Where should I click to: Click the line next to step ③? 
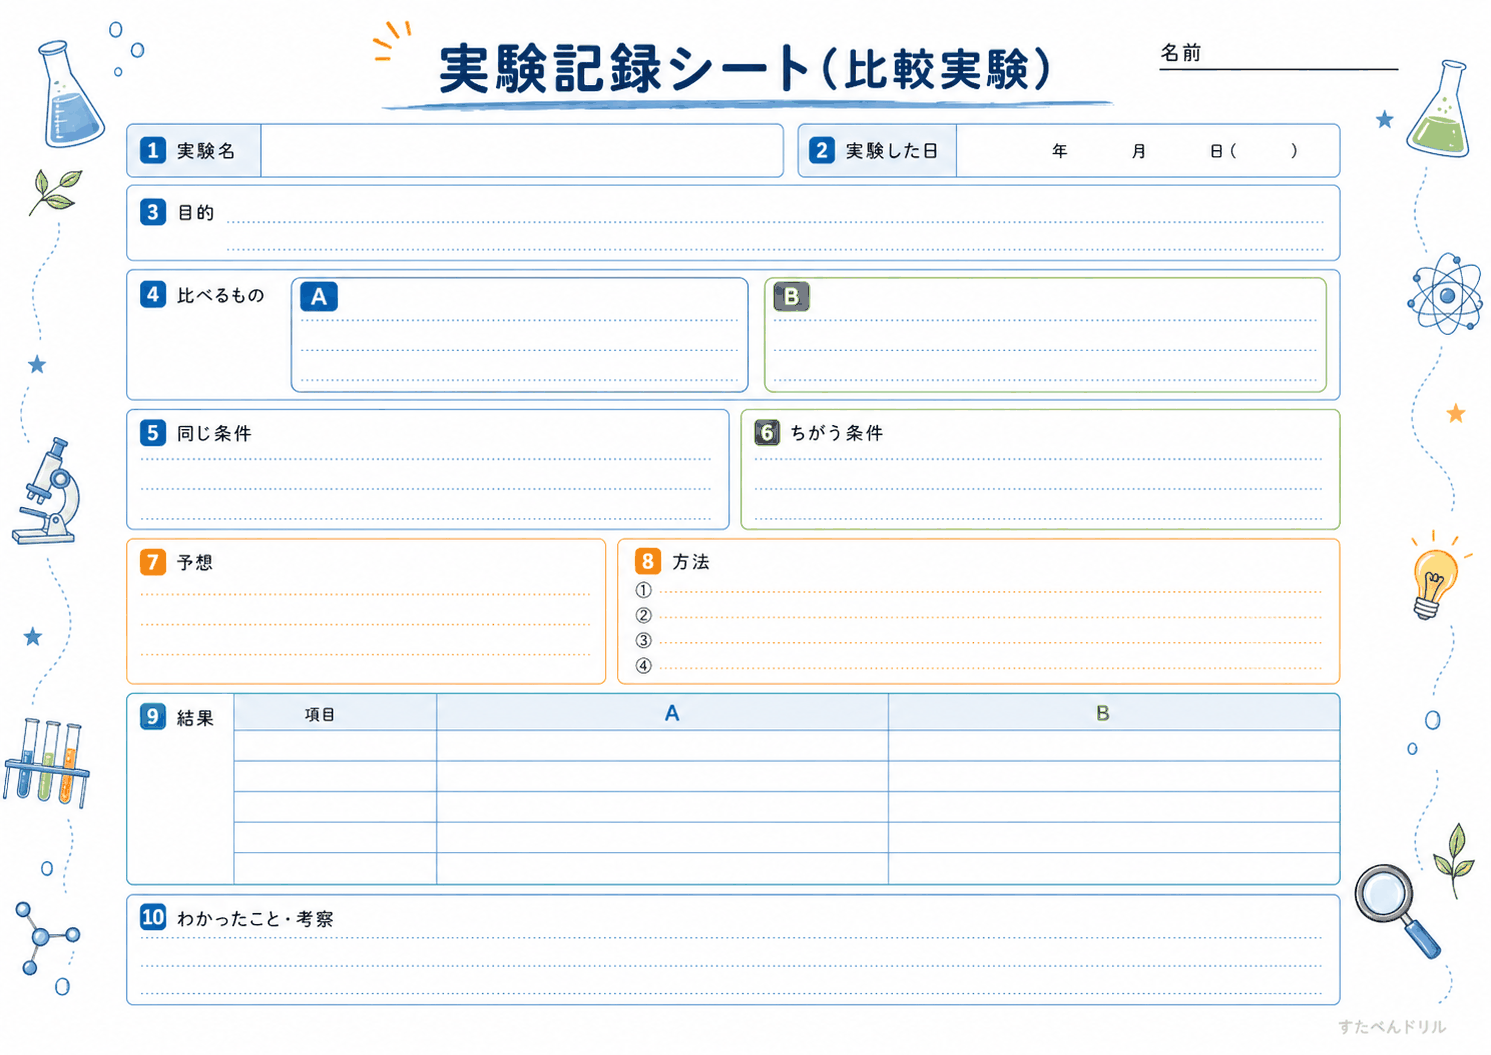click(x=991, y=642)
